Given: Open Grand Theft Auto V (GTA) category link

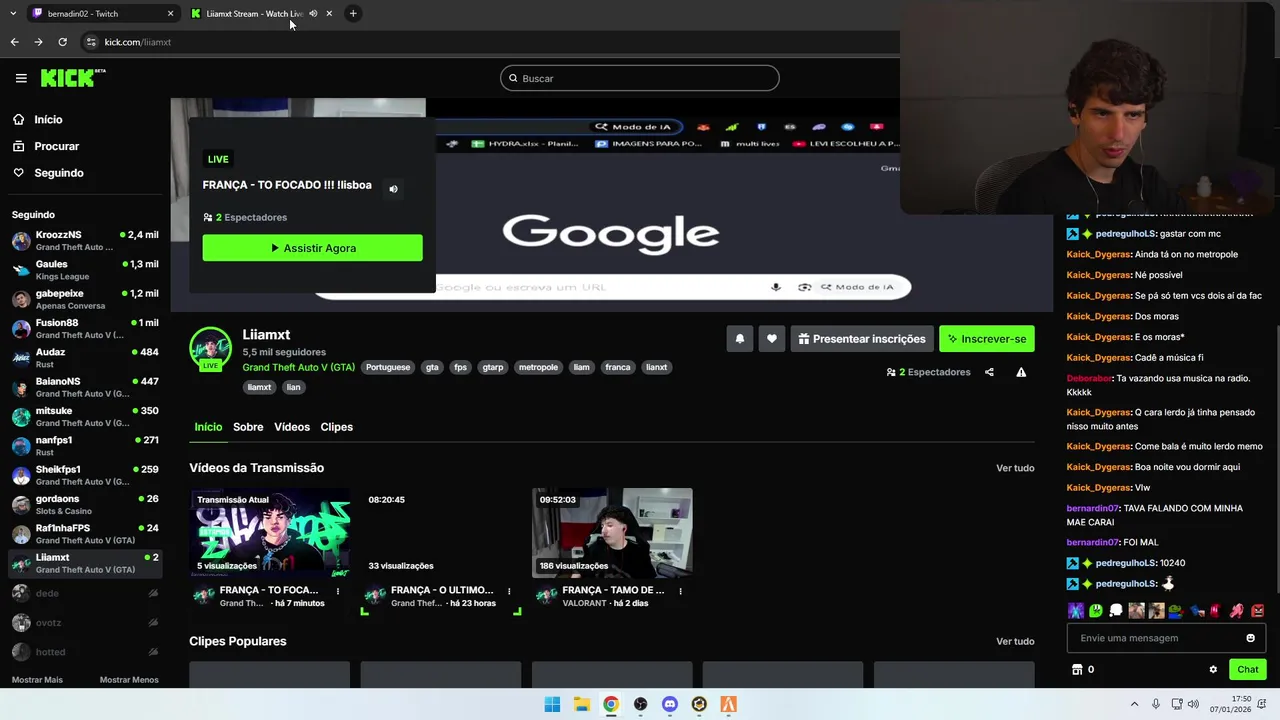Looking at the screenshot, I should pyautogui.click(x=298, y=367).
